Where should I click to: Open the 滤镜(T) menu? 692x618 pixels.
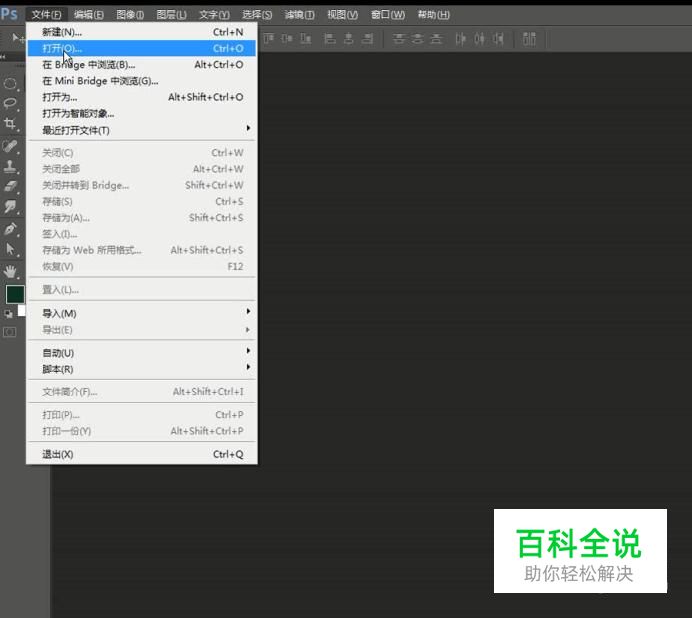(x=300, y=15)
